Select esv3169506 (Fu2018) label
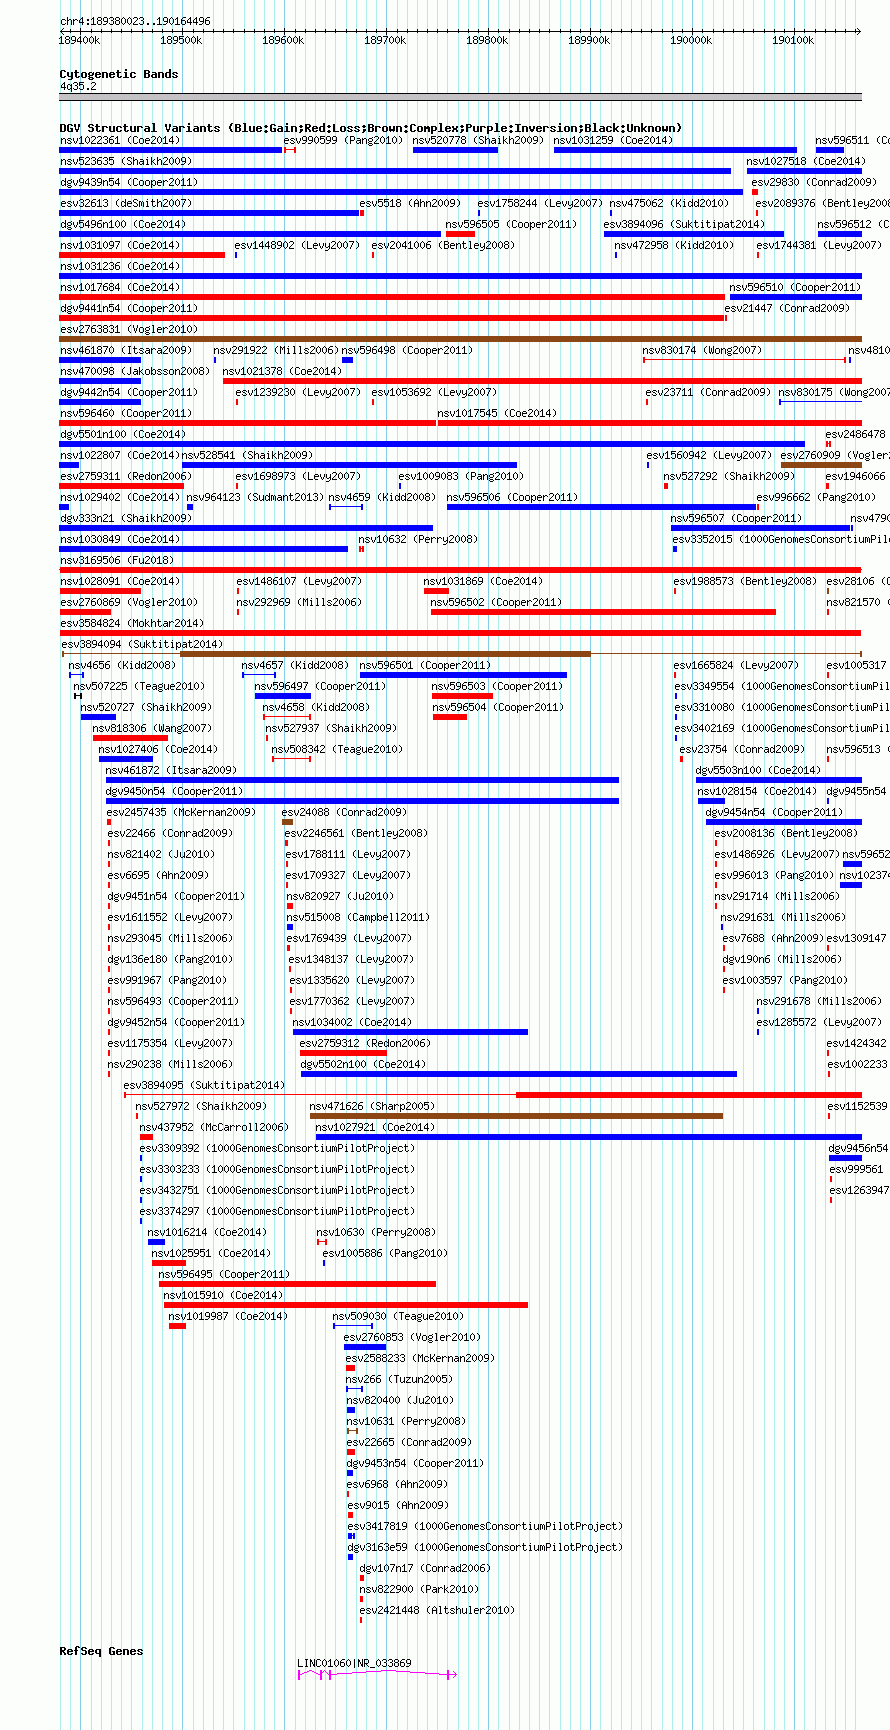Image resolution: width=890 pixels, height=1730 pixels. (117, 560)
